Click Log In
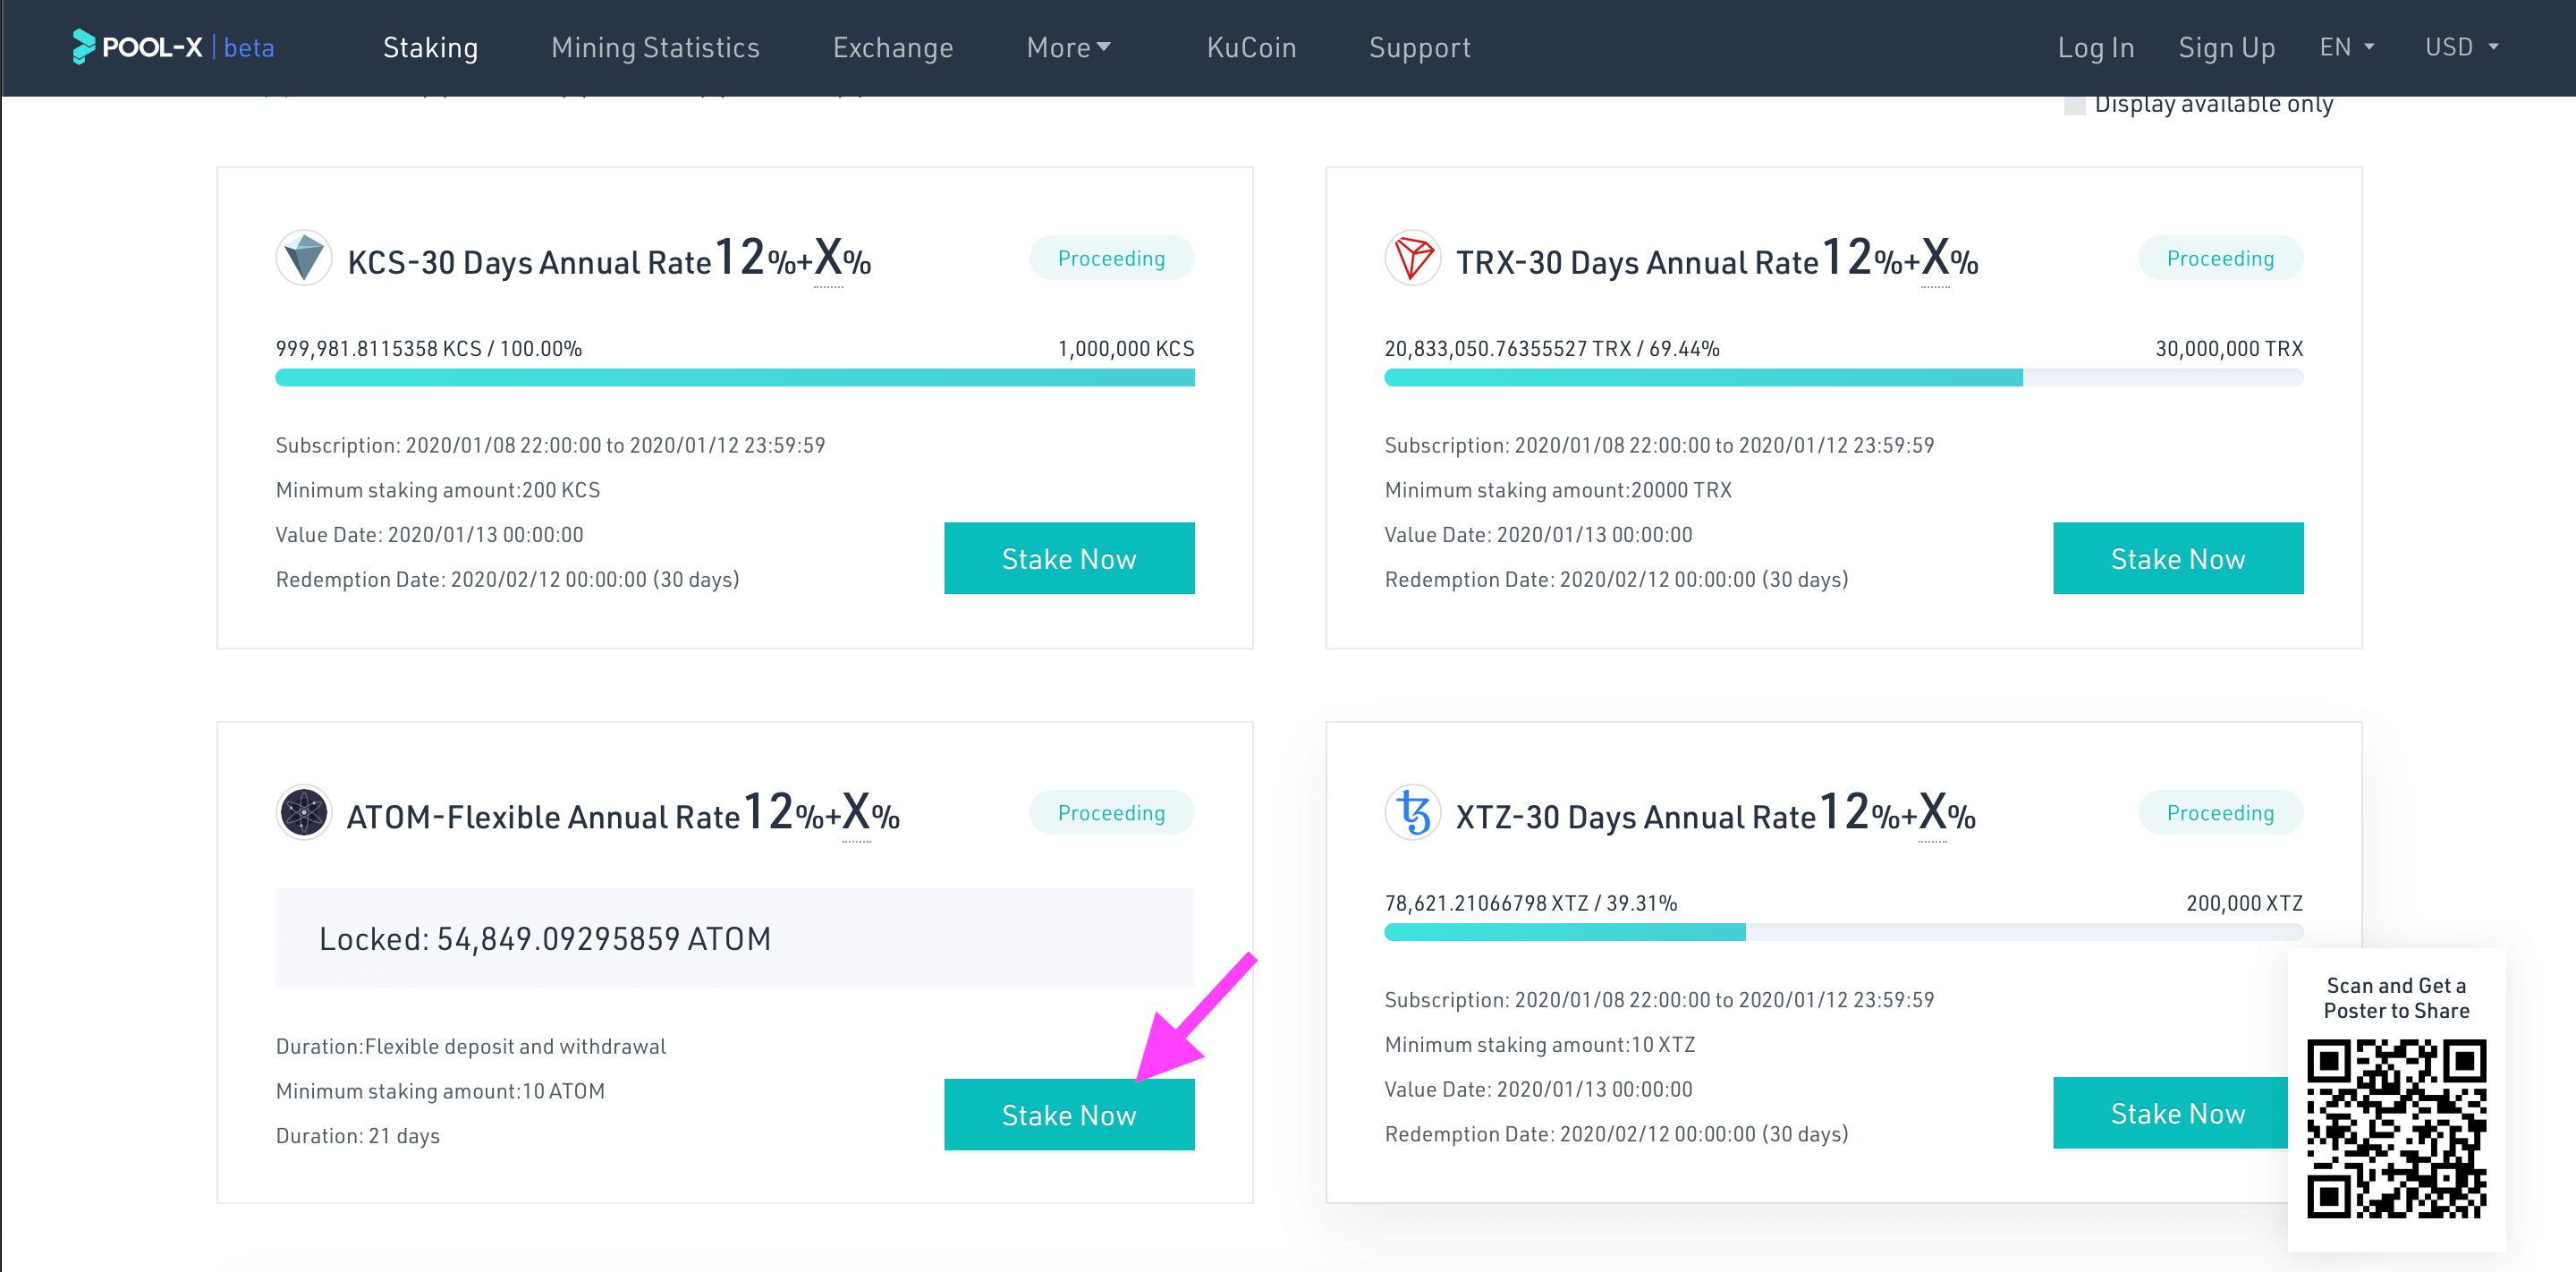The image size is (2576, 1272). tap(2096, 47)
